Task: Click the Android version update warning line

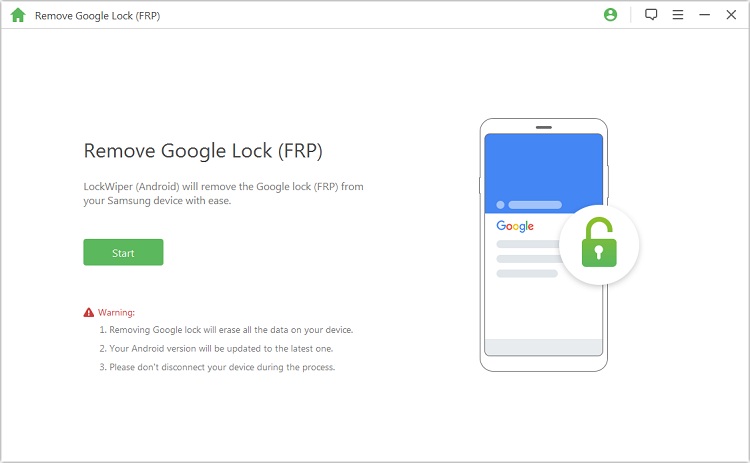Action: [x=215, y=349]
